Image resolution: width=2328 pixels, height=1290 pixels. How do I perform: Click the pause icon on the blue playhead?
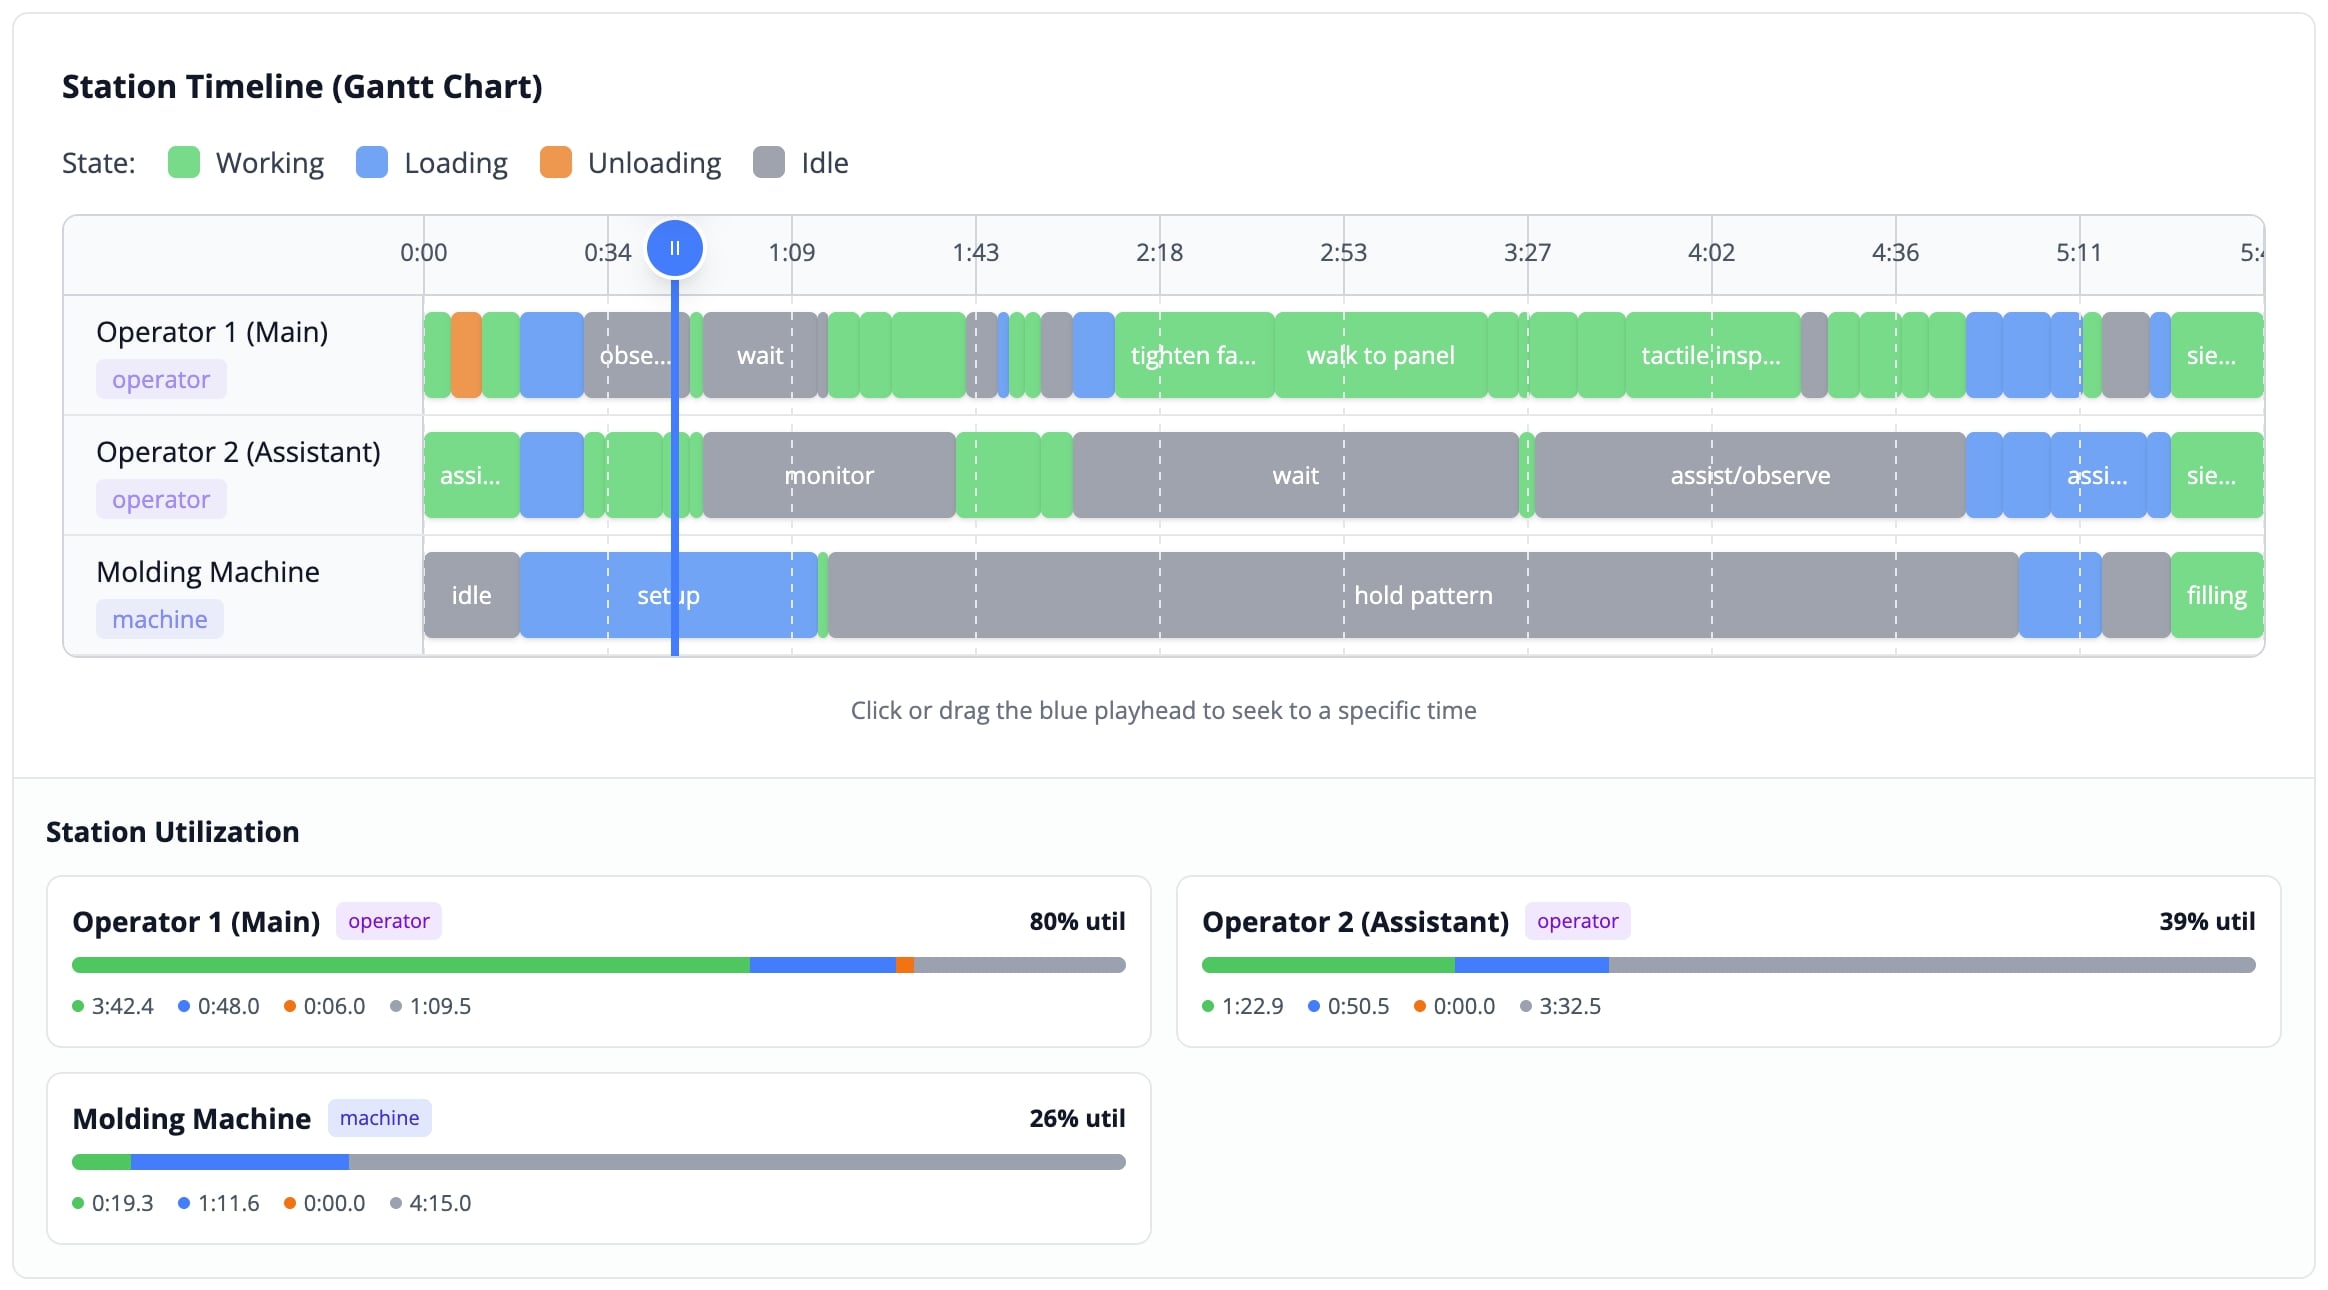(674, 248)
